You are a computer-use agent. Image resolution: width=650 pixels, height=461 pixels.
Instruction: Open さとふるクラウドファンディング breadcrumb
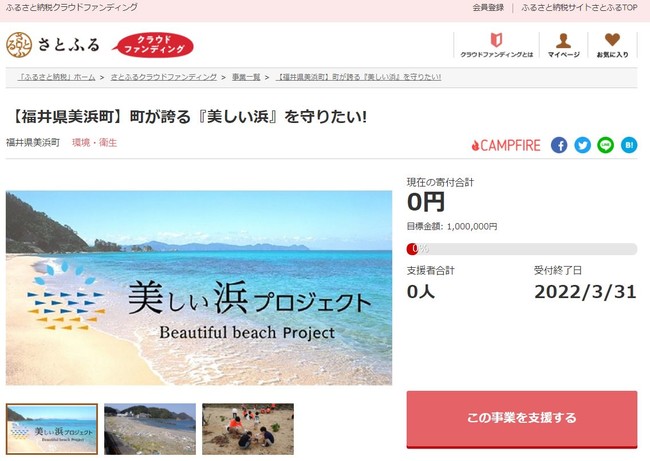[164, 77]
